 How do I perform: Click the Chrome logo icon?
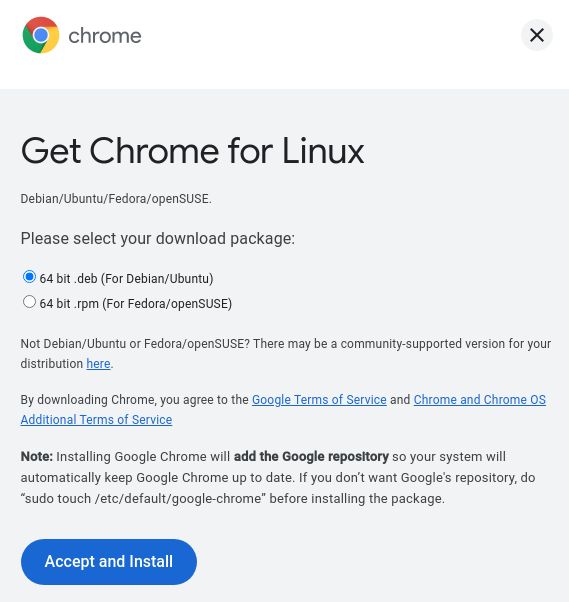(41, 35)
